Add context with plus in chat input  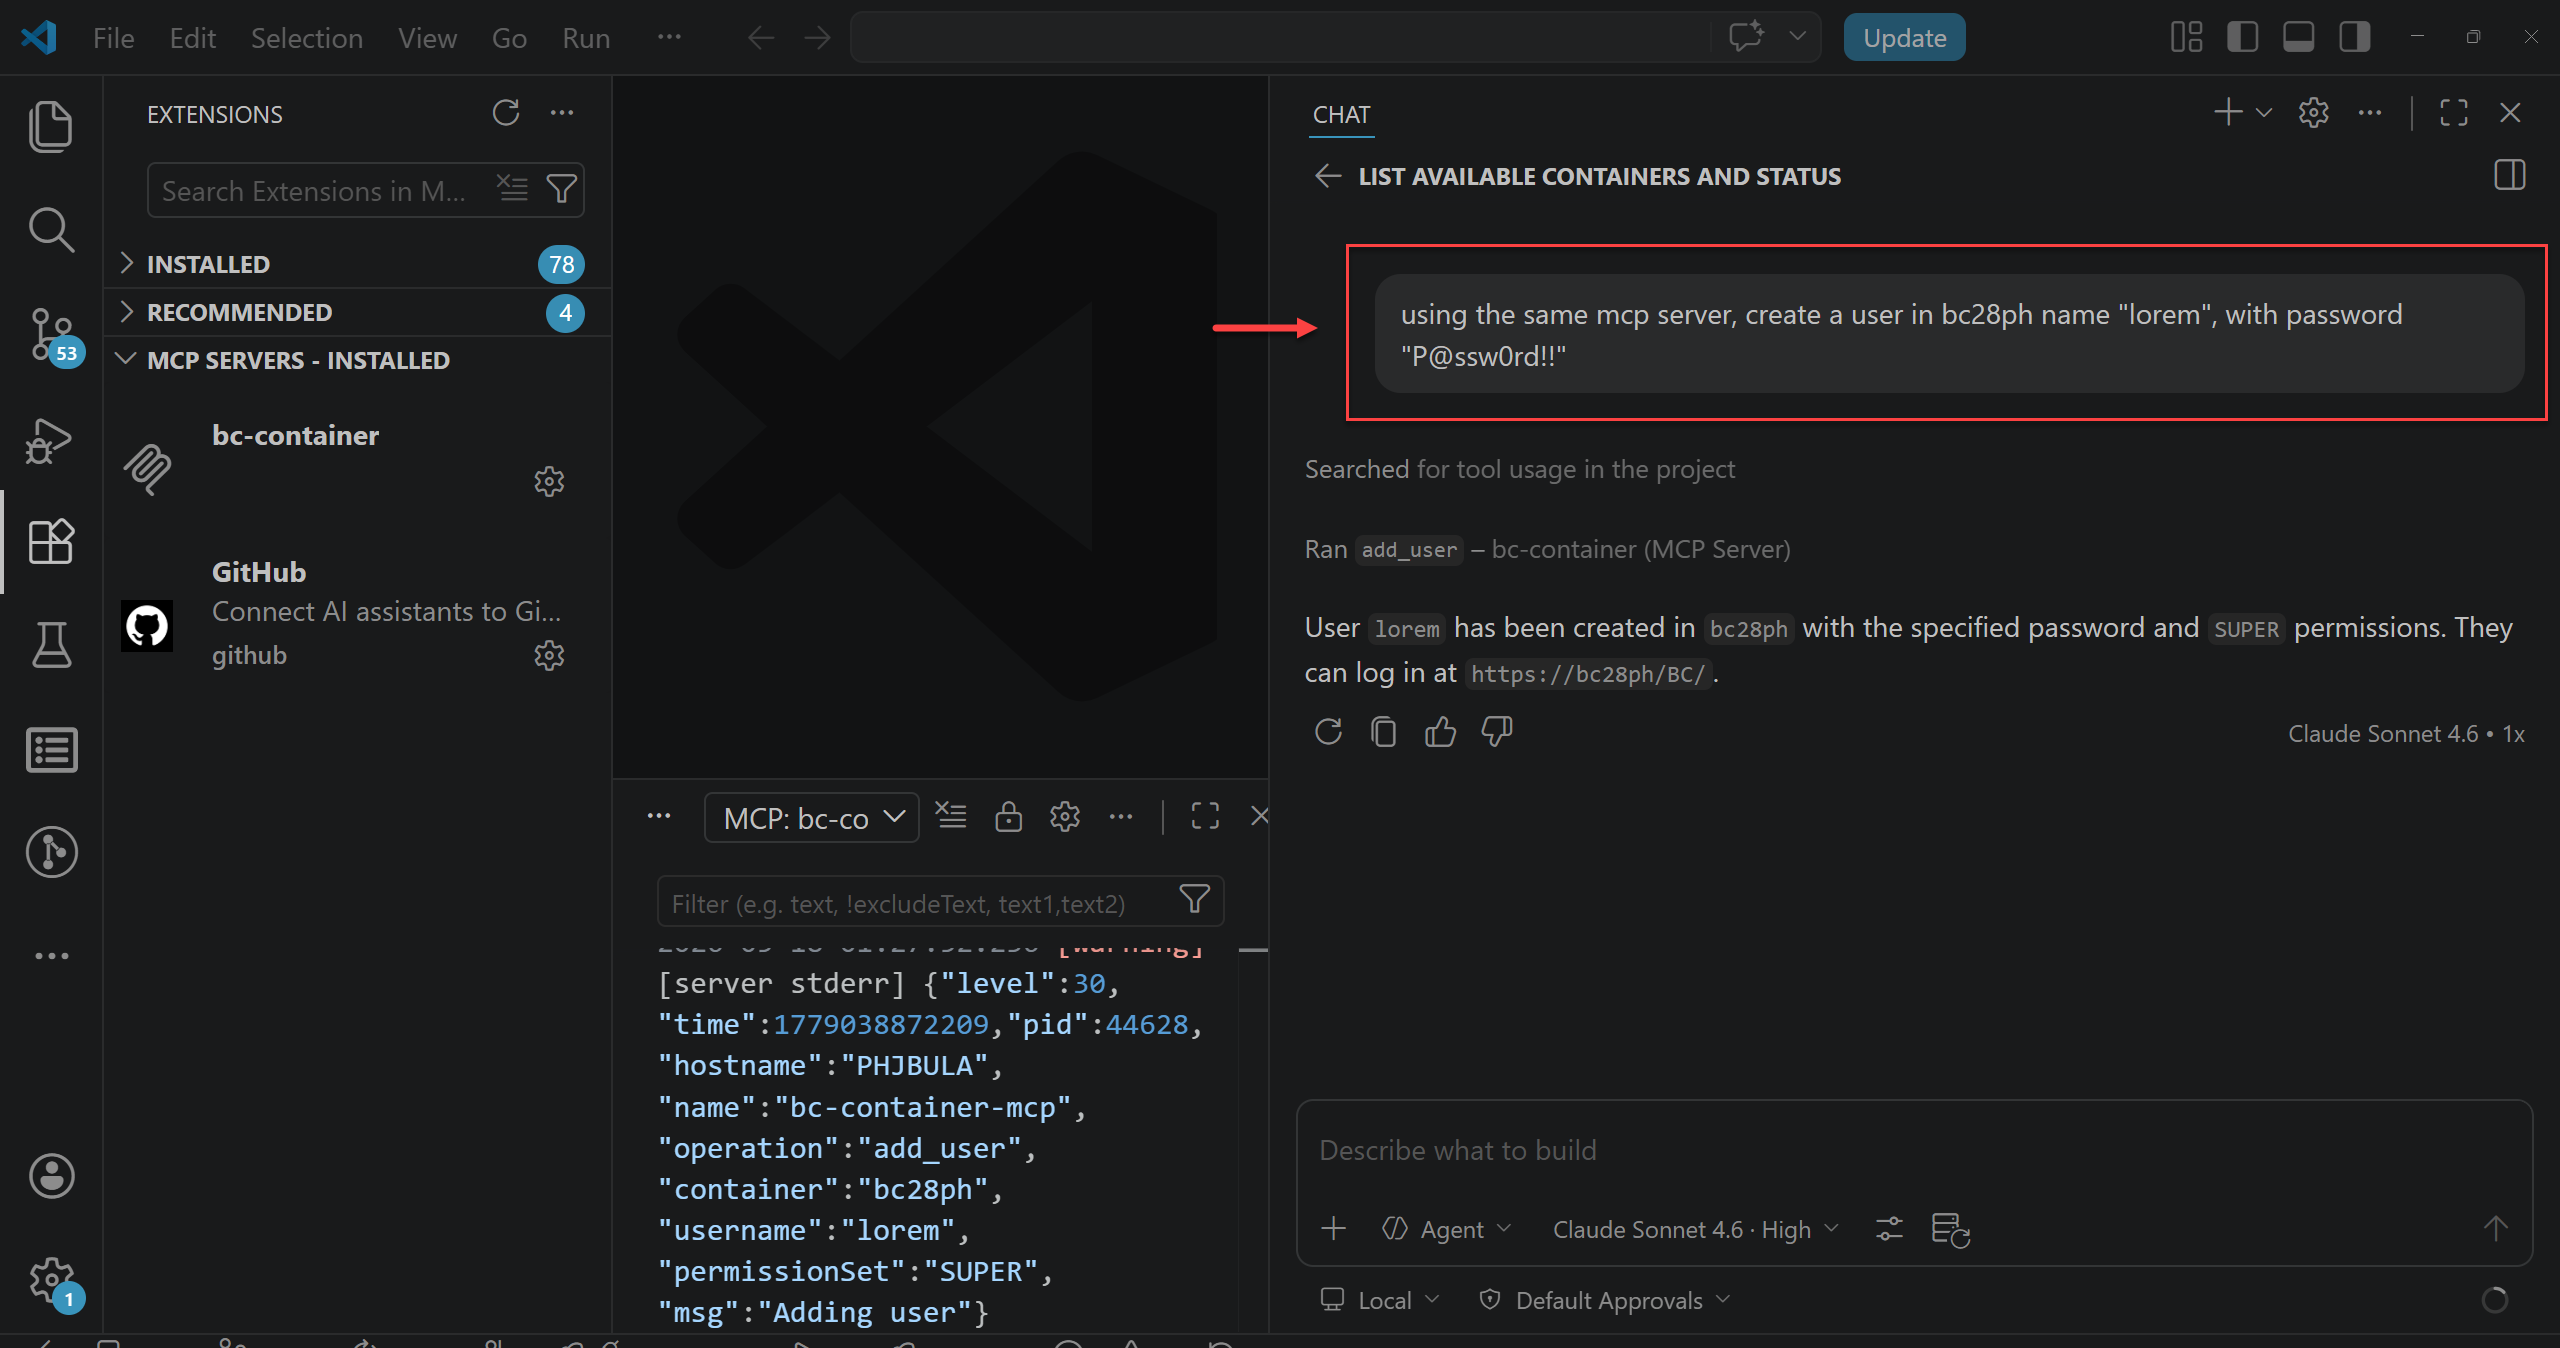1334,1228
